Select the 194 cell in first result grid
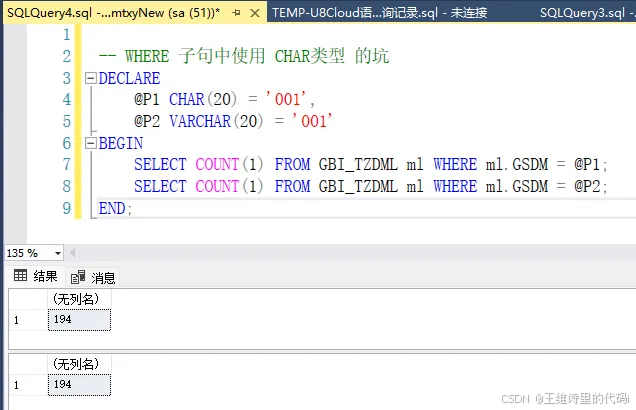This screenshot has height=410, width=636. [x=79, y=320]
